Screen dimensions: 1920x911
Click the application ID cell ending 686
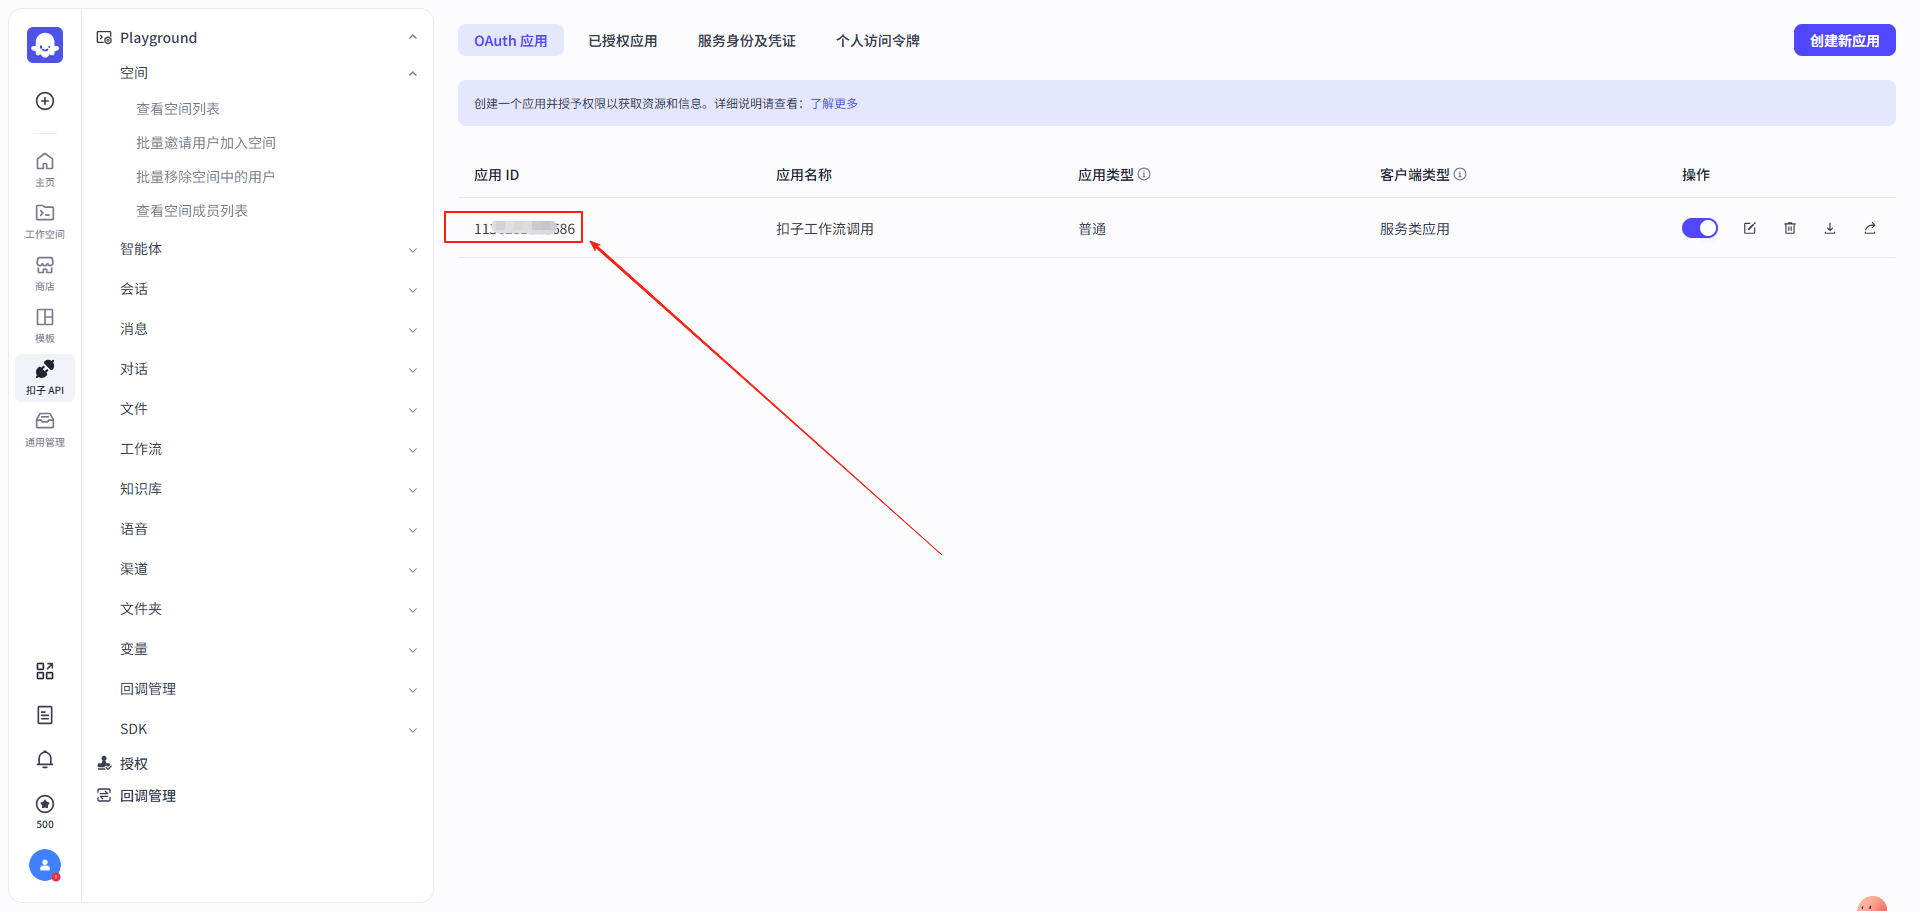[x=525, y=229]
